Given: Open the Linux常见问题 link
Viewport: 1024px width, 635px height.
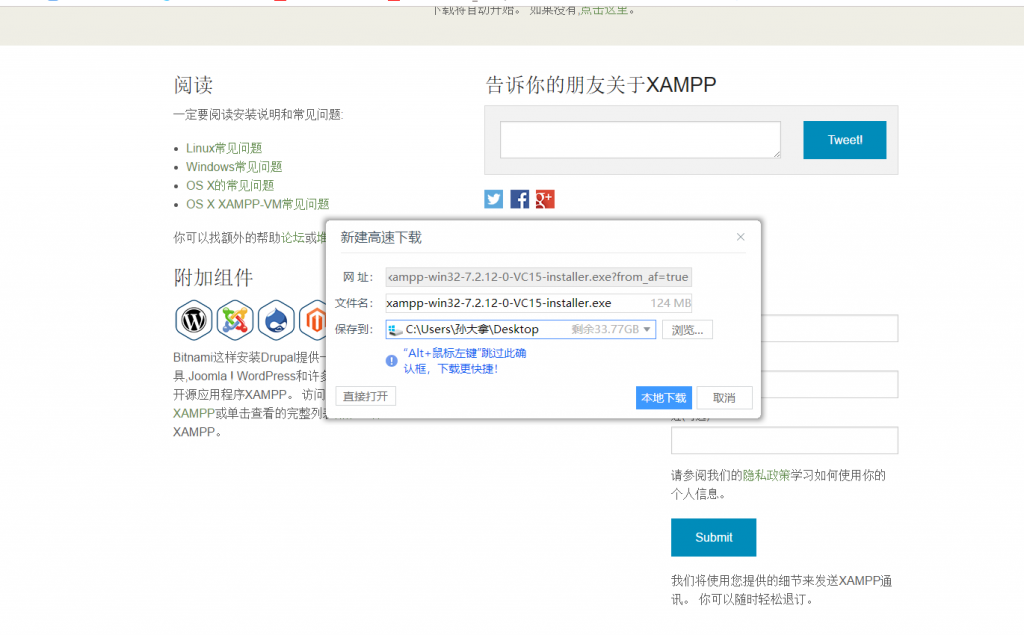Looking at the screenshot, I should (224, 148).
